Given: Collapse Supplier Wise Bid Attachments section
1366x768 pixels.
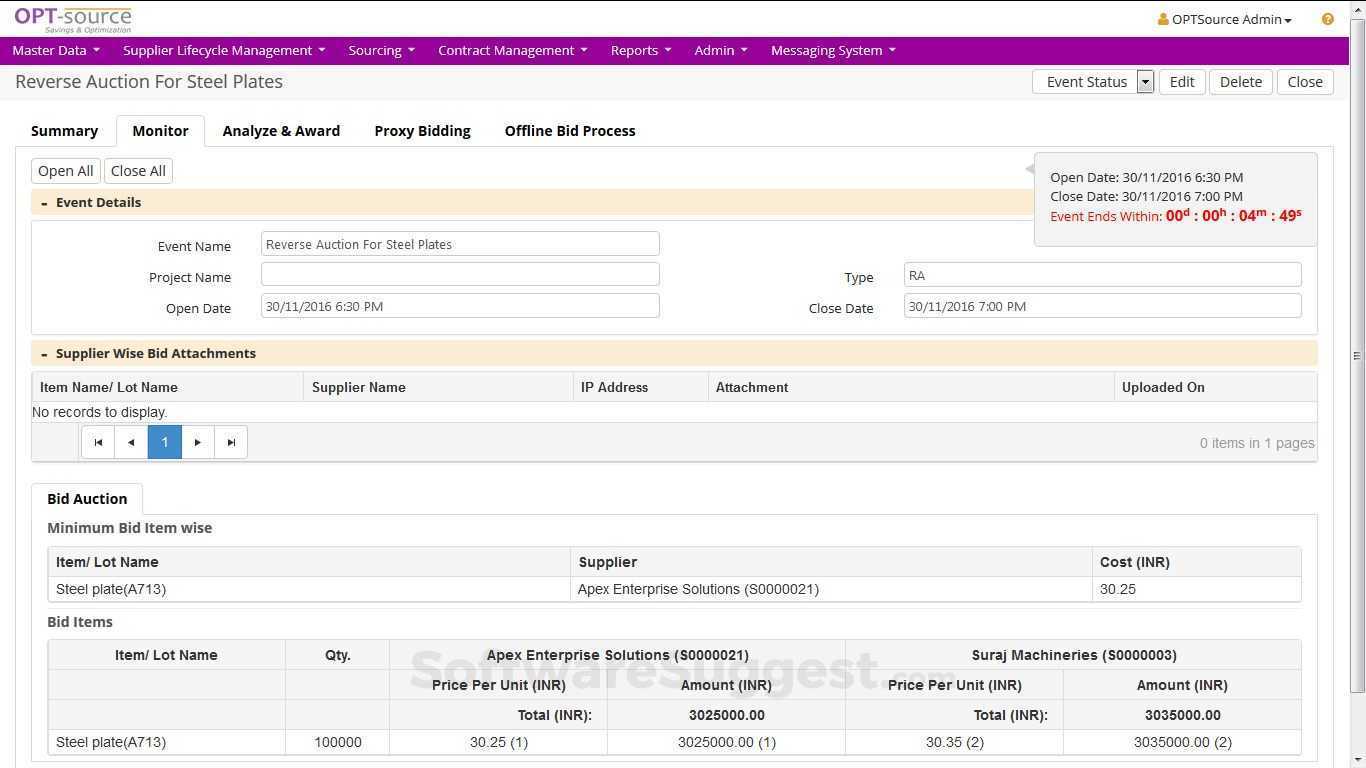Looking at the screenshot, I should (44, 354).
